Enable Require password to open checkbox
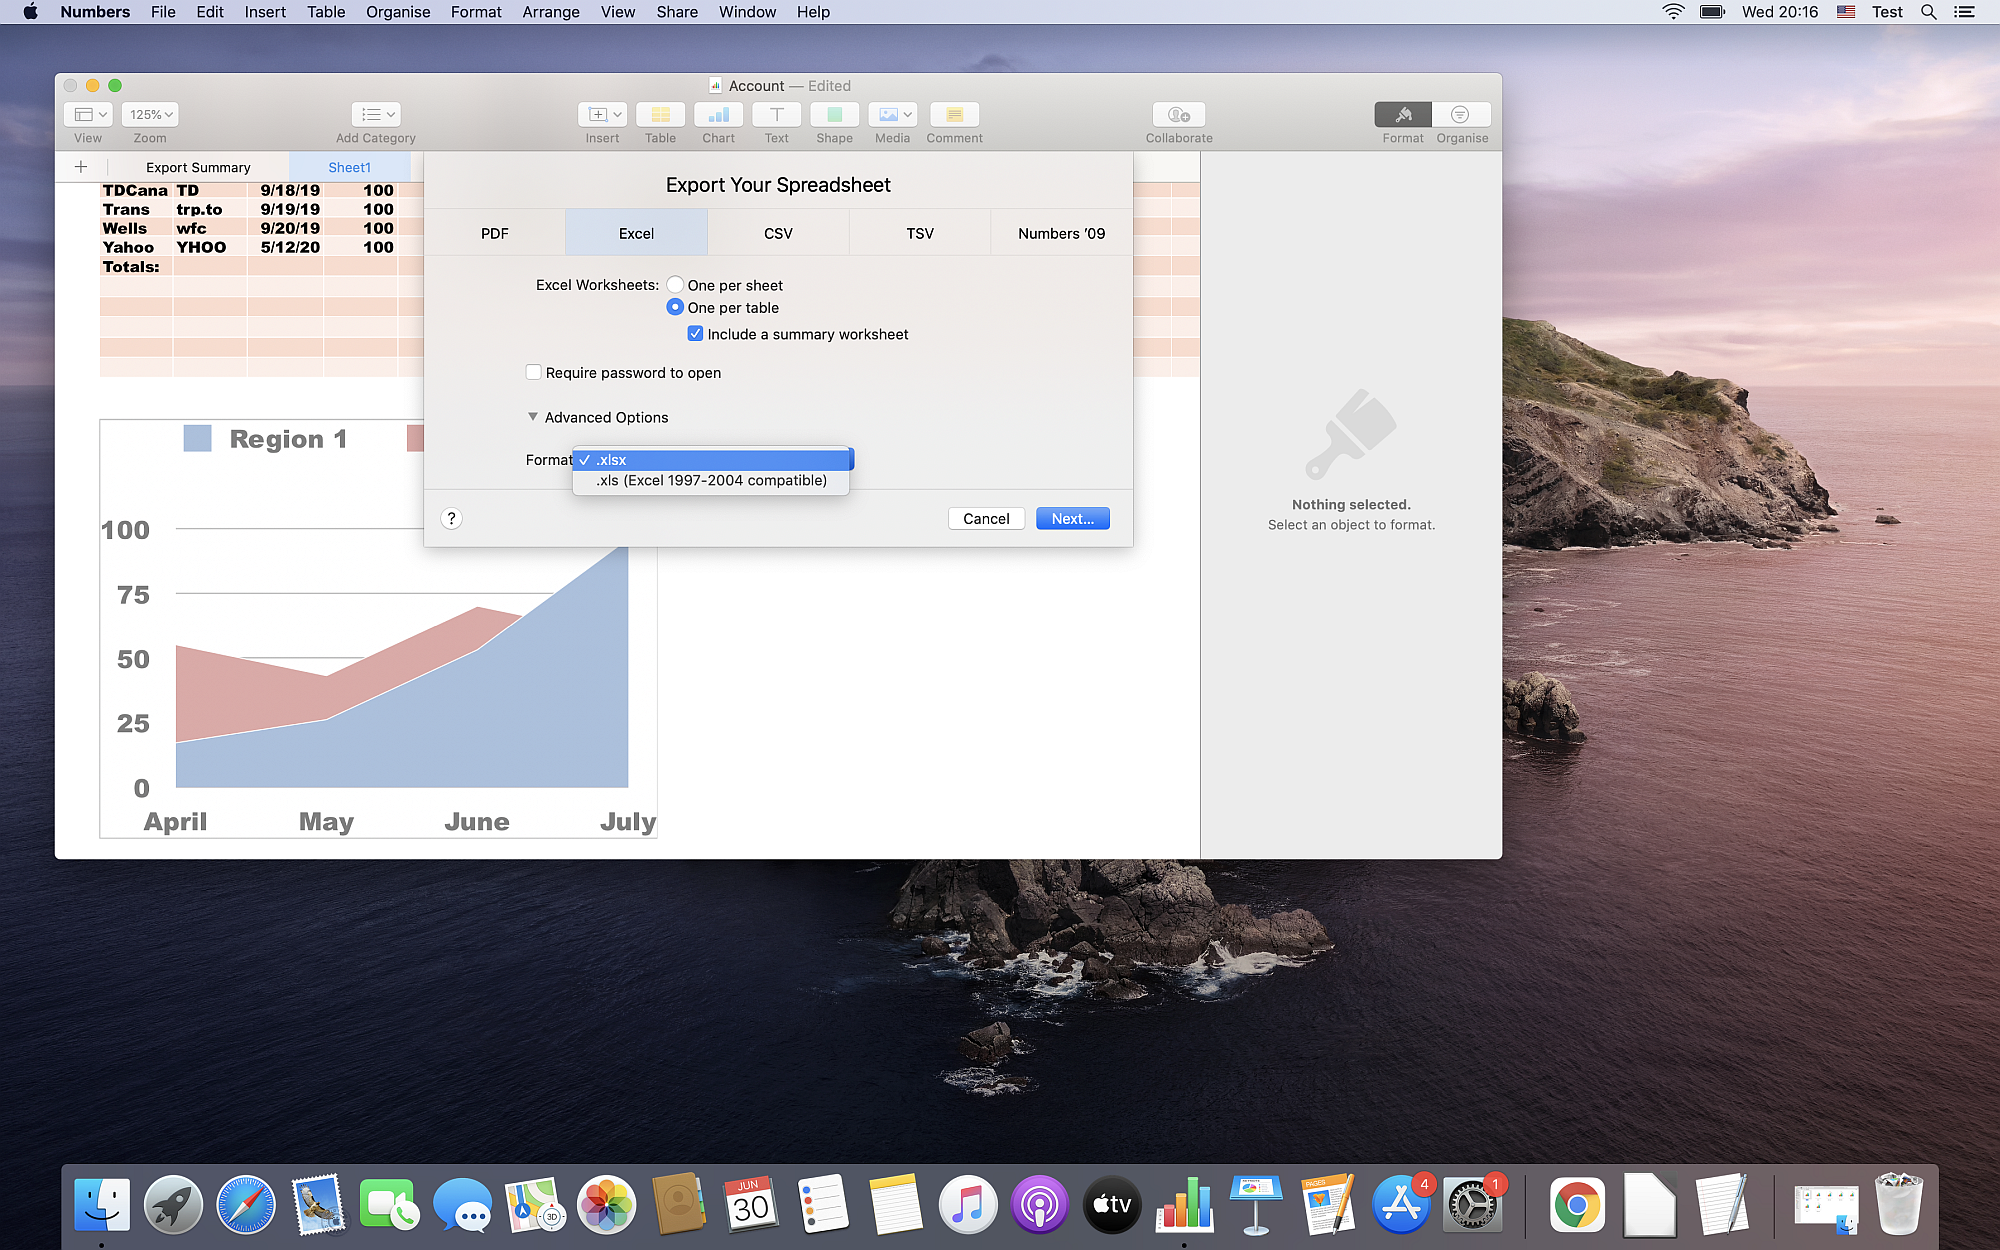2000x1250 pixels. click(x=533, y=372)
